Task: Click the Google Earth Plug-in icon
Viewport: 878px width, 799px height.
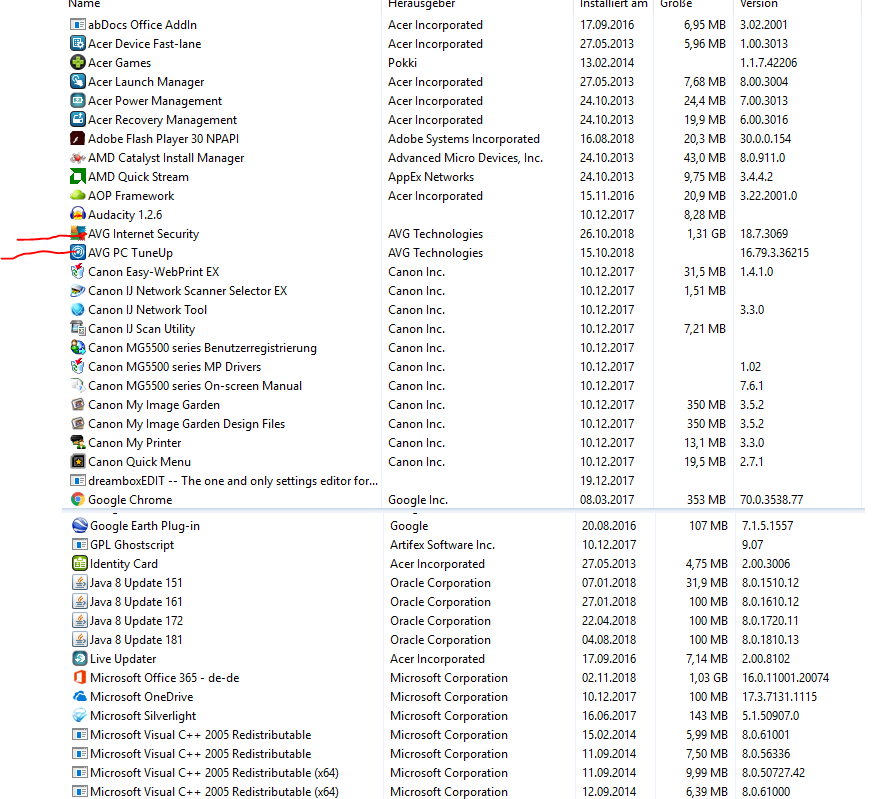Action: point(80,525)
